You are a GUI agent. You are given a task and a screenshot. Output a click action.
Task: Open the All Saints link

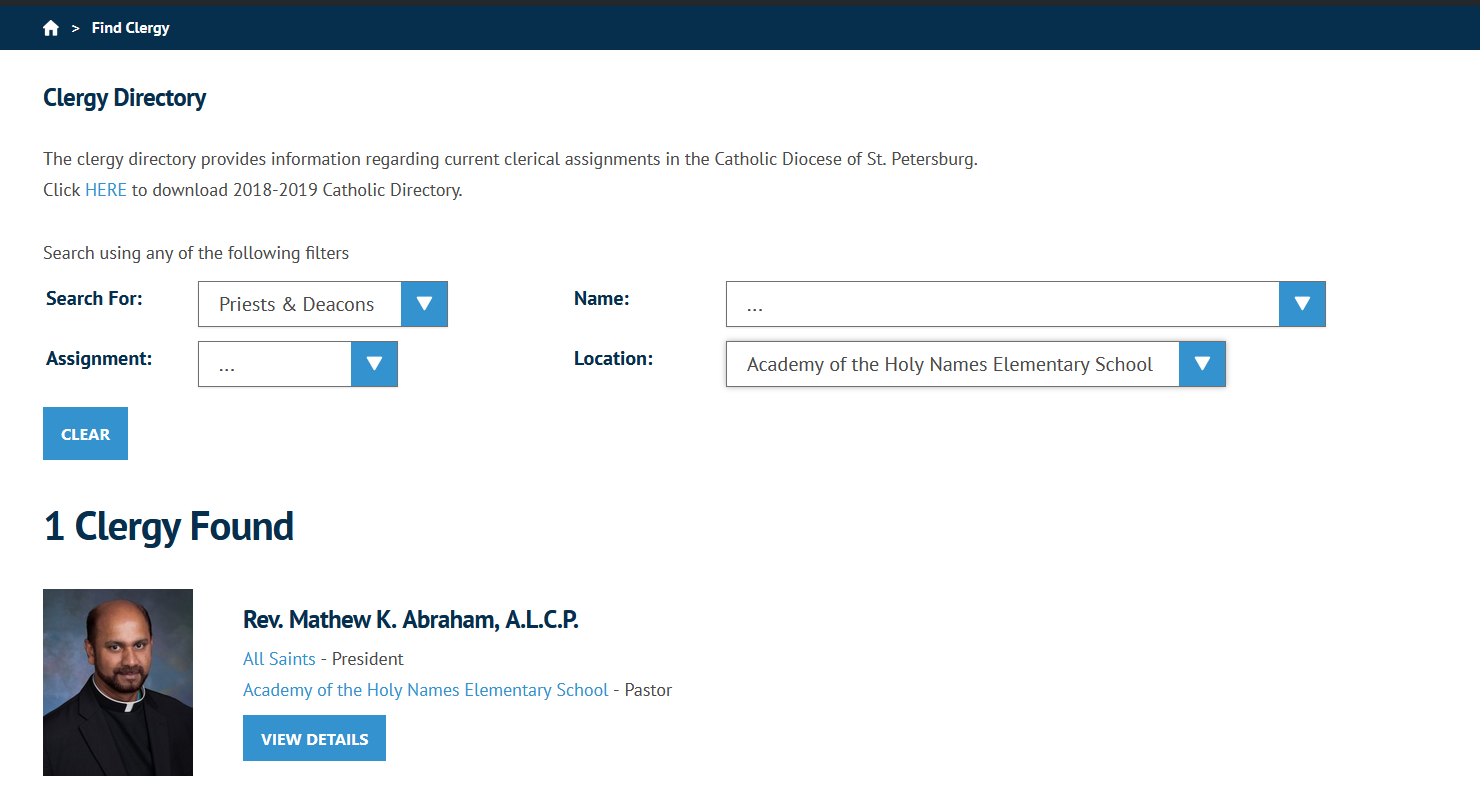(x=279, y=659)
